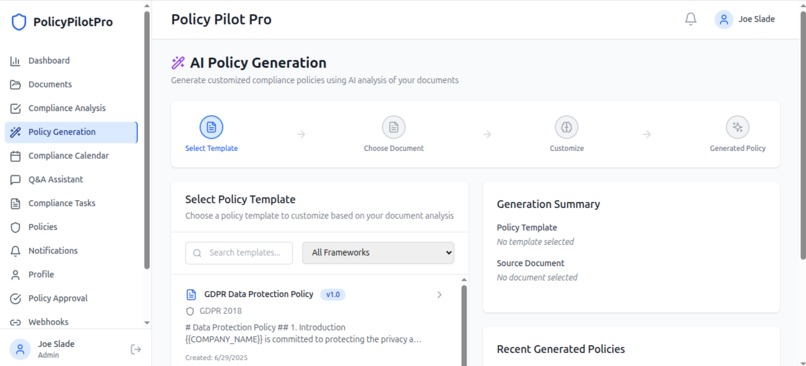The width and height of the screenshot is (806, 366).
Task: Click the Profile person icon in sidebar
Action: (x=15, y=274)
